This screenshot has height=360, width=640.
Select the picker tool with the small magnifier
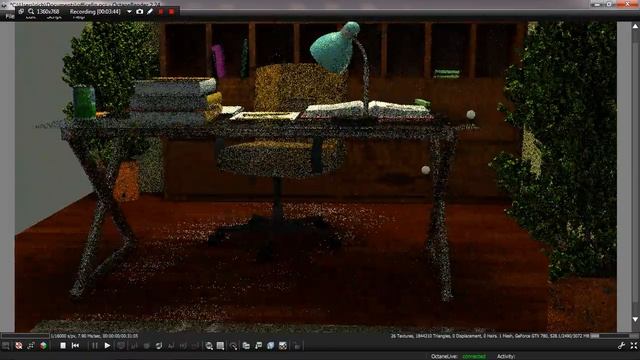tap(233, 346)
